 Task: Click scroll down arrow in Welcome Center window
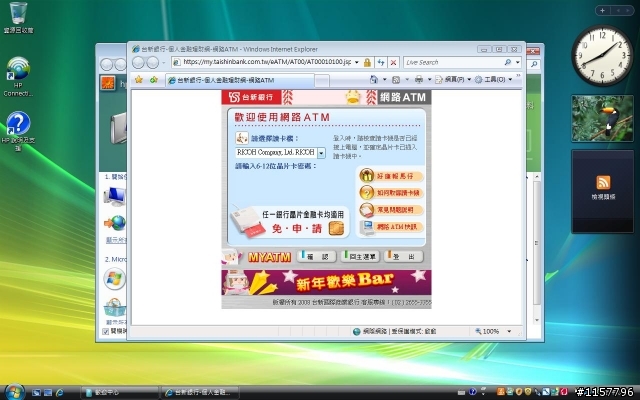pos(537,320)
